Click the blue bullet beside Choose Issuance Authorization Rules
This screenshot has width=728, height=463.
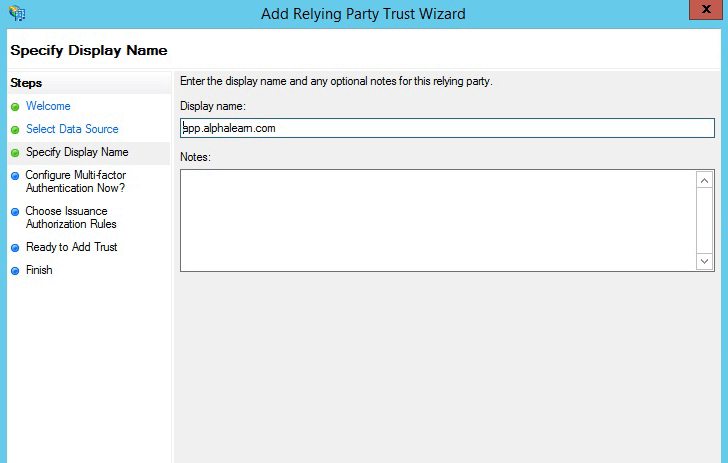click(x=15, y=212)
